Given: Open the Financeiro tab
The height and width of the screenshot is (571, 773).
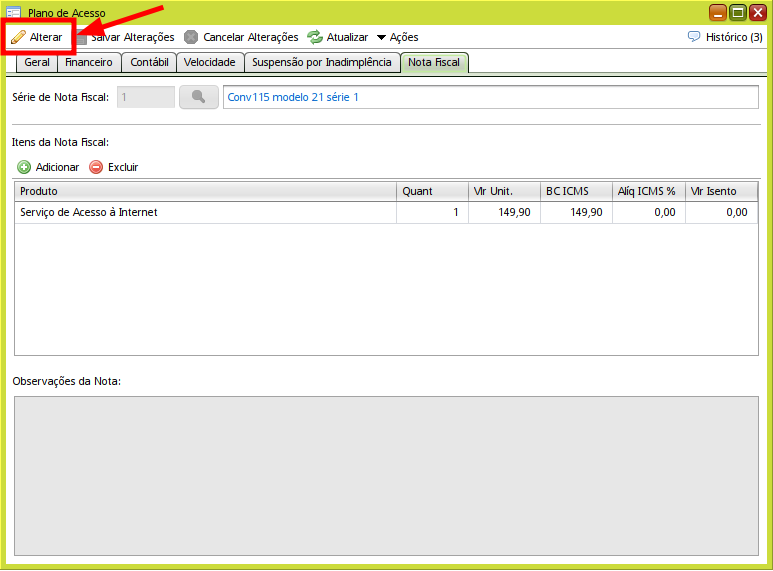Looking at the screenshot, I should (89, 62).
